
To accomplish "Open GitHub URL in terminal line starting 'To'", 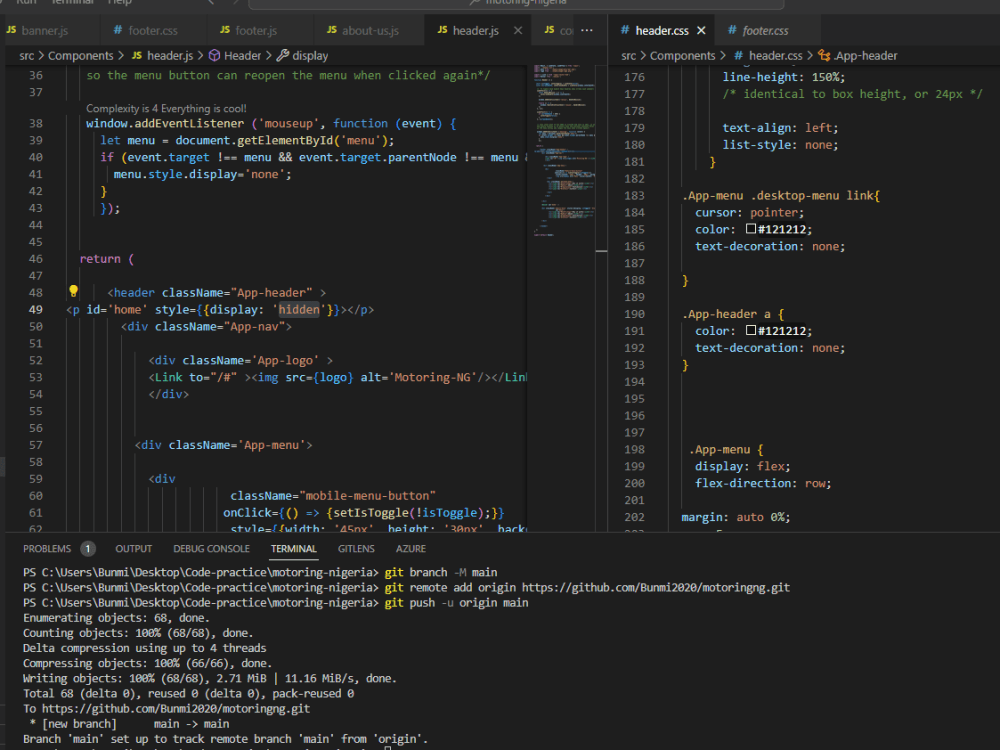I will pos(176,709).
